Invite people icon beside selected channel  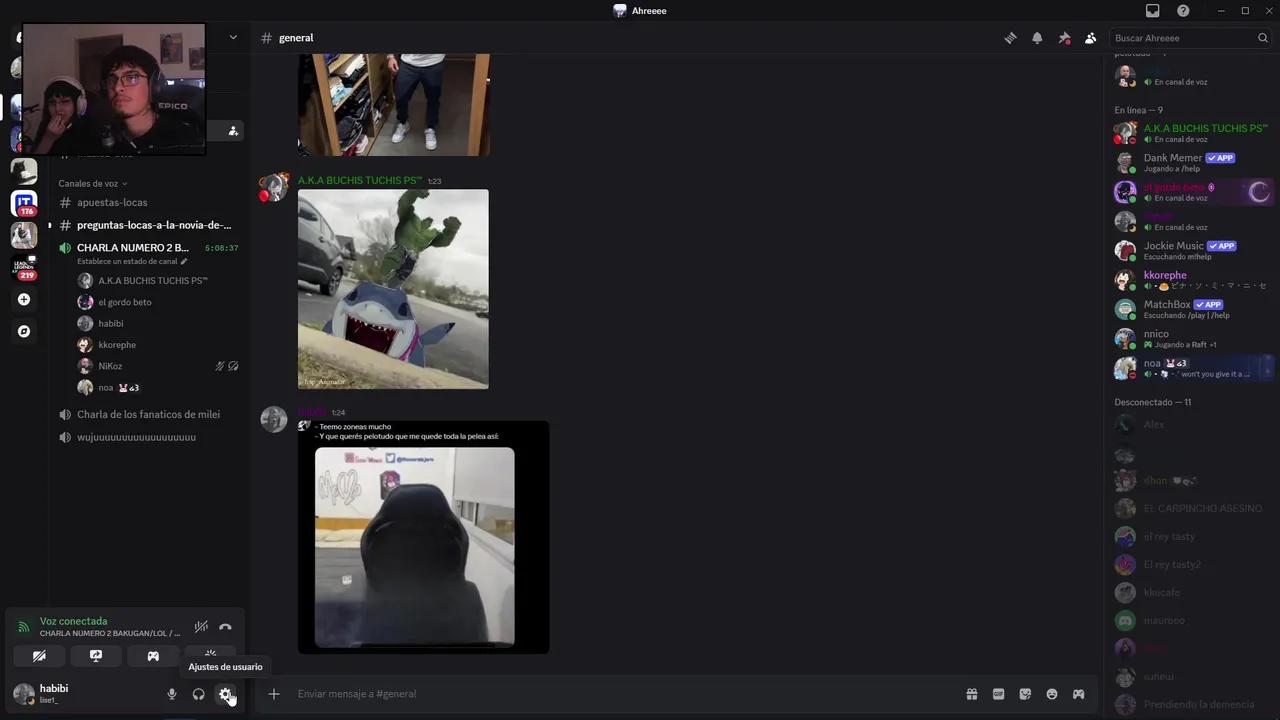(233, 131)
